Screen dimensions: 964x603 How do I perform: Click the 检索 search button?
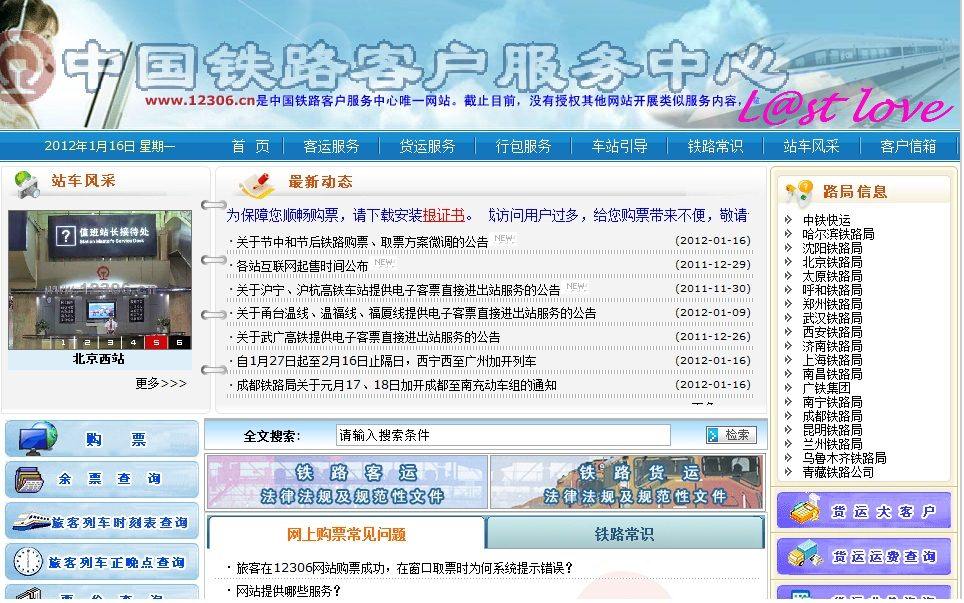(x=731, y=435)
